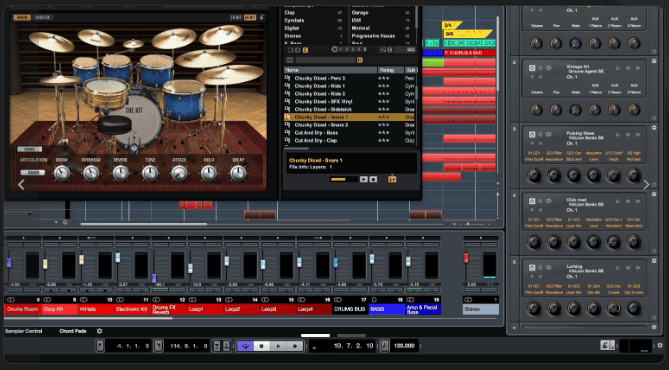
Task: Stop the sample preview in the browser
Action: pyautogui.click(x=373, y=179)
